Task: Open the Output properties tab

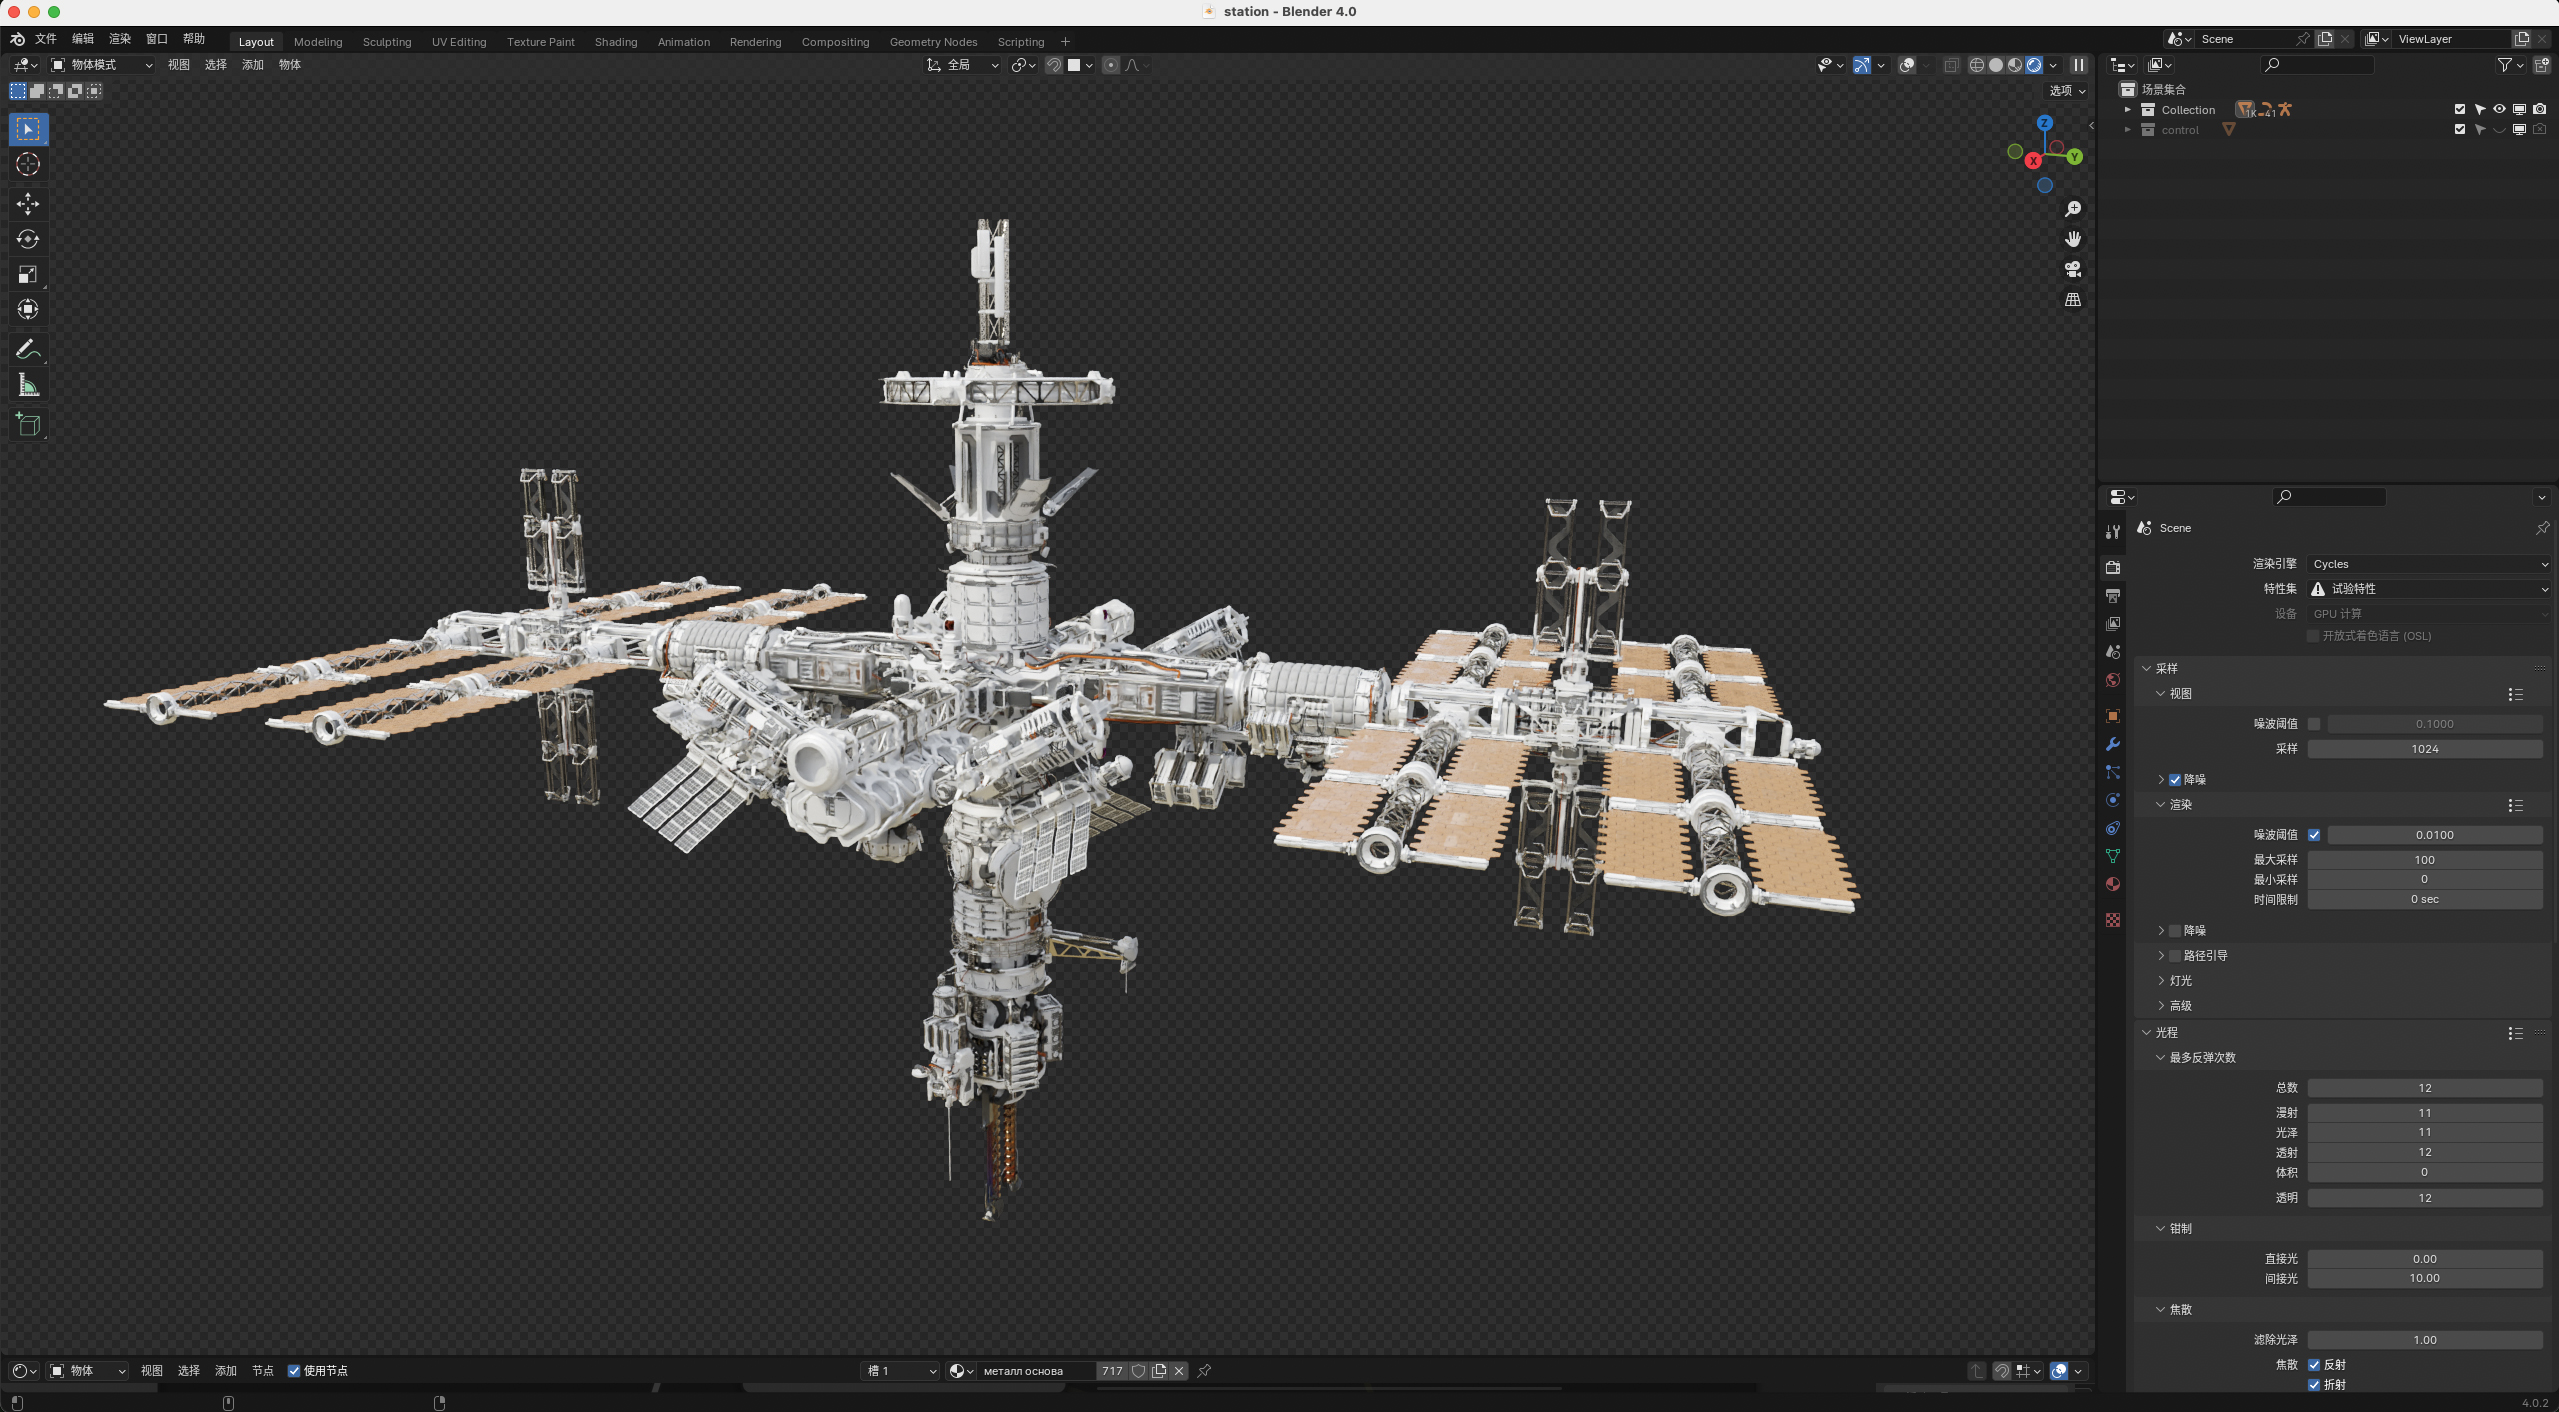Action: pos(2113,596)
